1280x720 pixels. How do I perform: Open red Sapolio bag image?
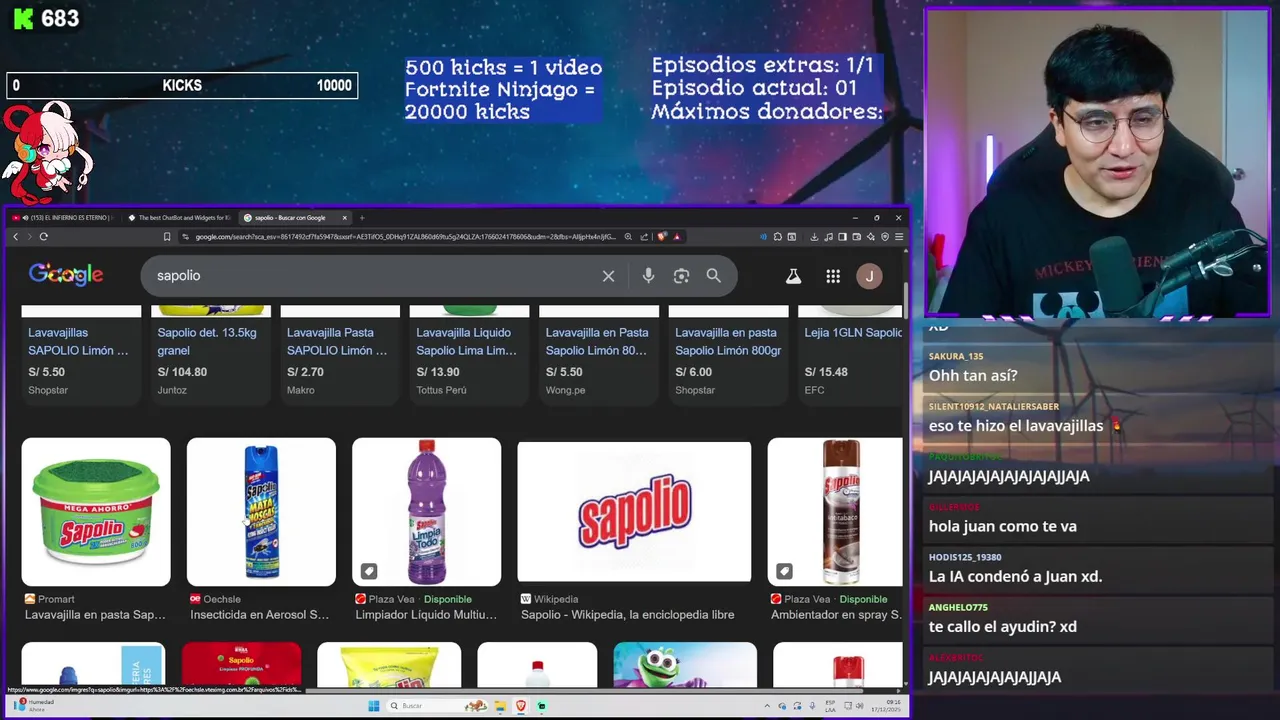pyautogui.click(x=241, y=665)
